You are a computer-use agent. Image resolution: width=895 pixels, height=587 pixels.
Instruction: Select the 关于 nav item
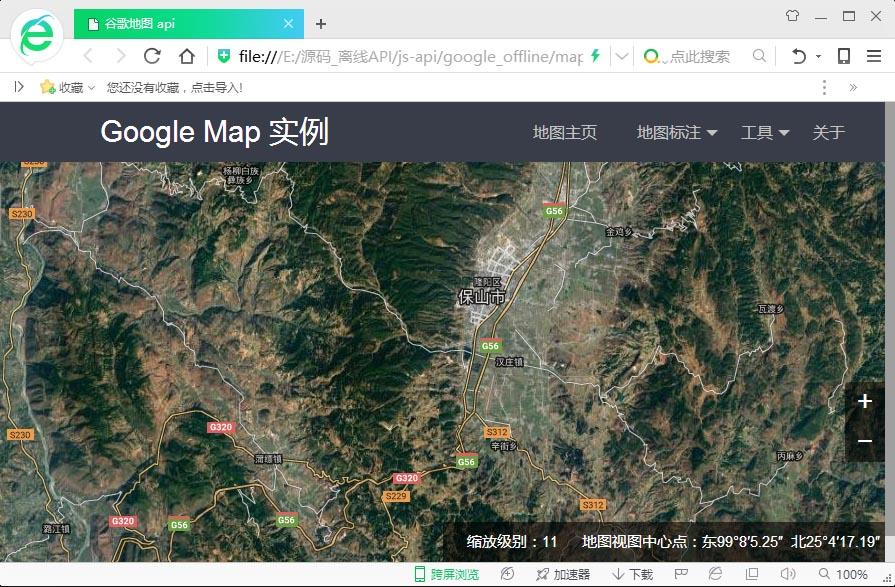(x=829, y=132)
